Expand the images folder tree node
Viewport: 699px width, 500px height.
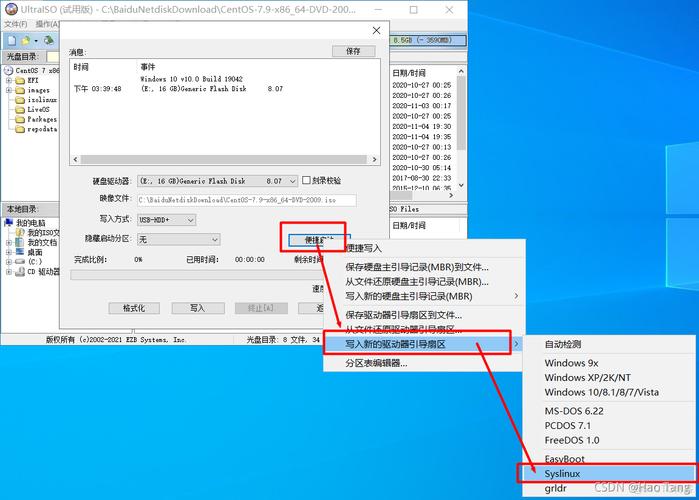click(9, 90)
